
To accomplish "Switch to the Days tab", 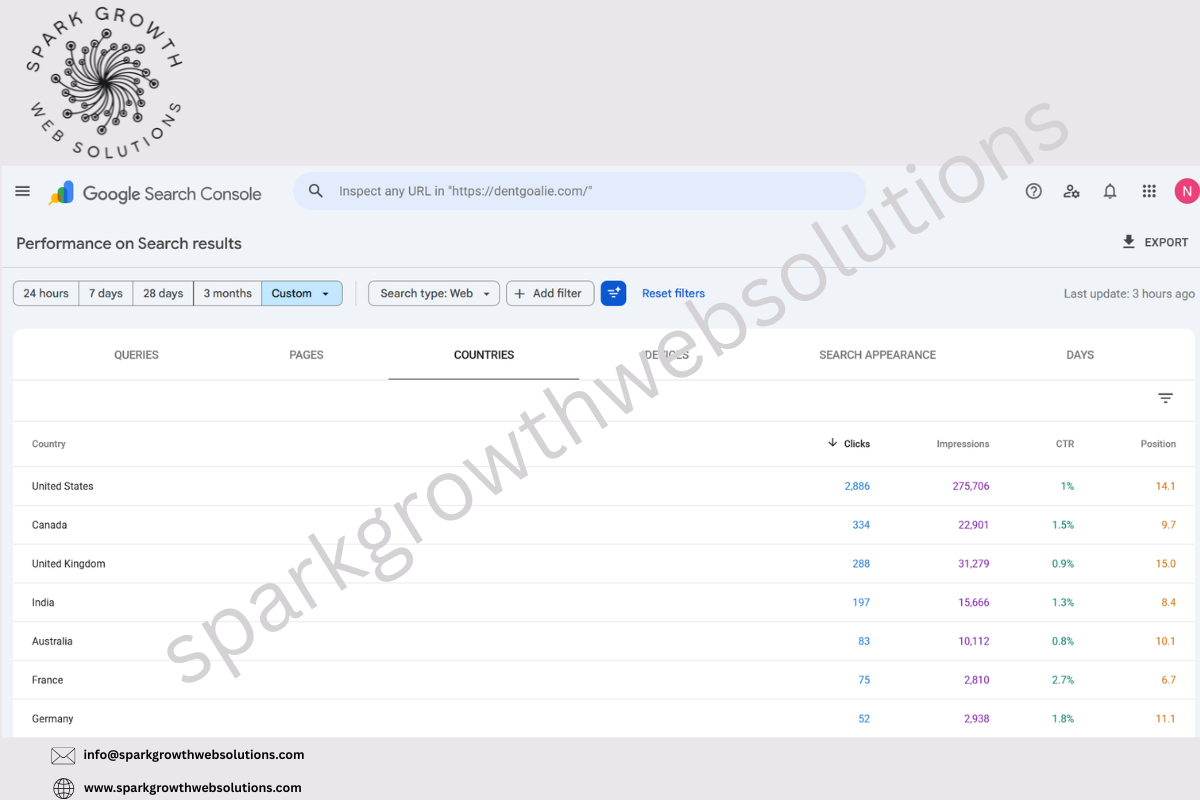I will pyautogui.click(x=1080, y=355).
